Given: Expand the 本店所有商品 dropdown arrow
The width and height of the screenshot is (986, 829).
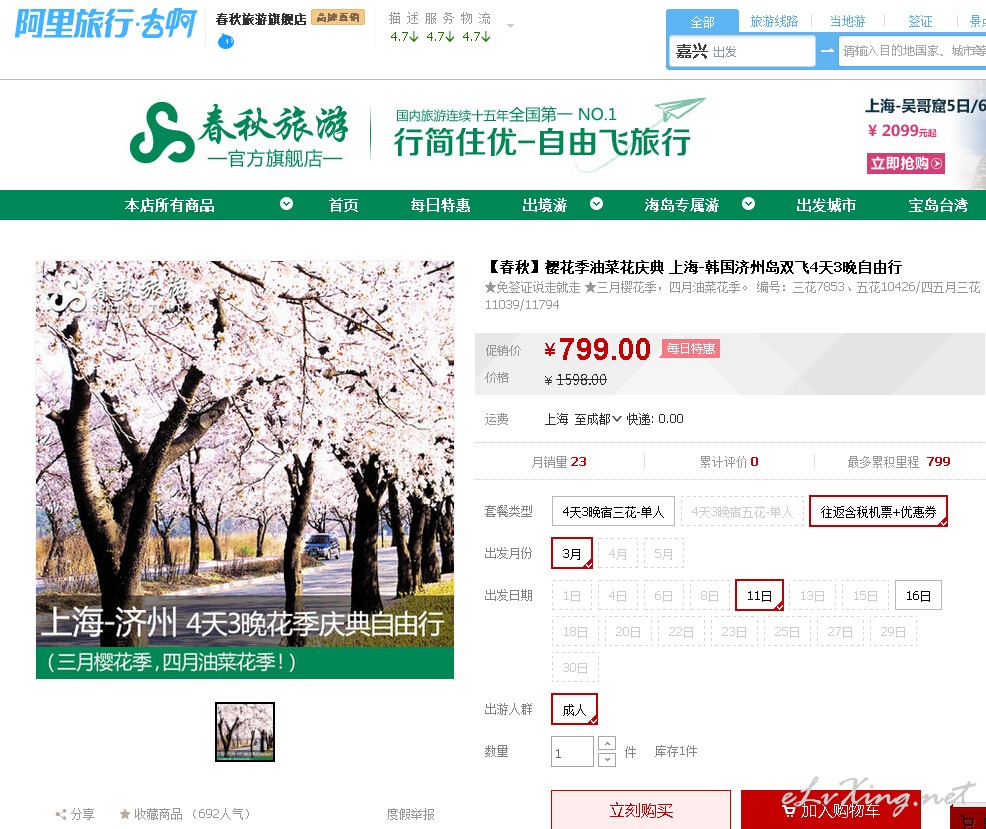Looking at the screenshot, I should click(x=286, y=204).
